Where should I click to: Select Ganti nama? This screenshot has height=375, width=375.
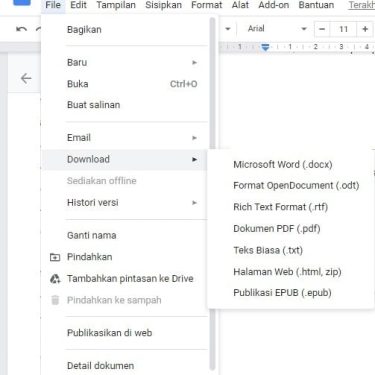coord(125,235)
